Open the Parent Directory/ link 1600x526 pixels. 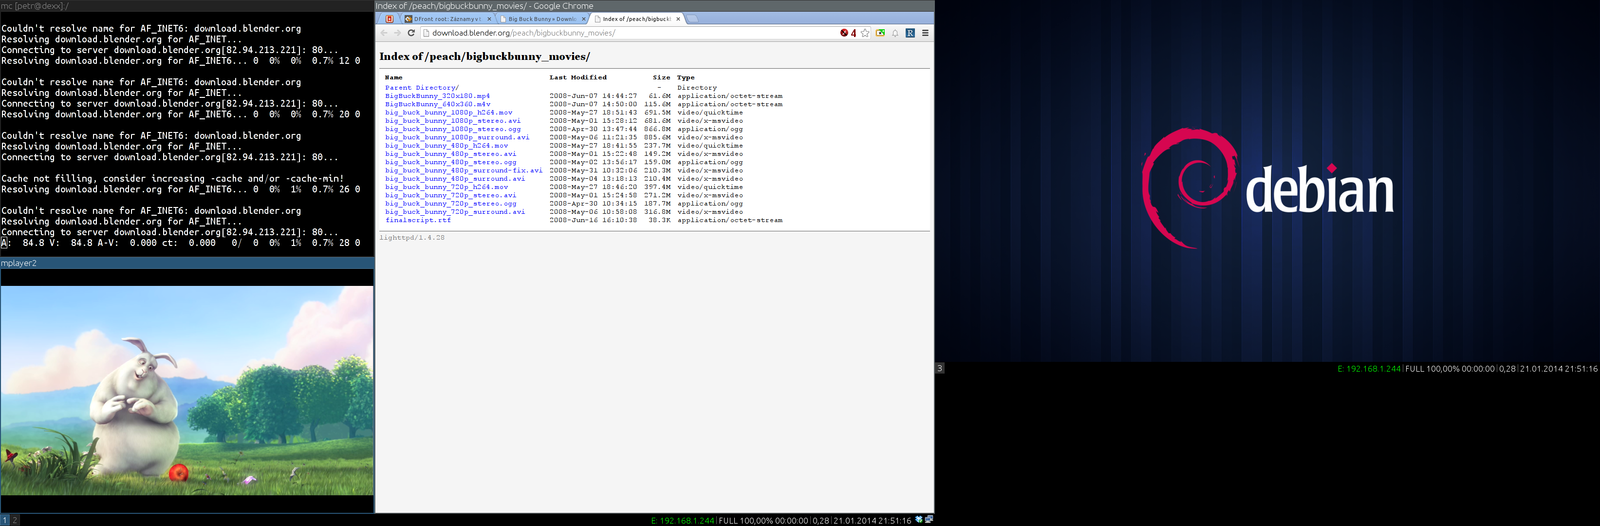pyautogui.click(x=421, y=88)
